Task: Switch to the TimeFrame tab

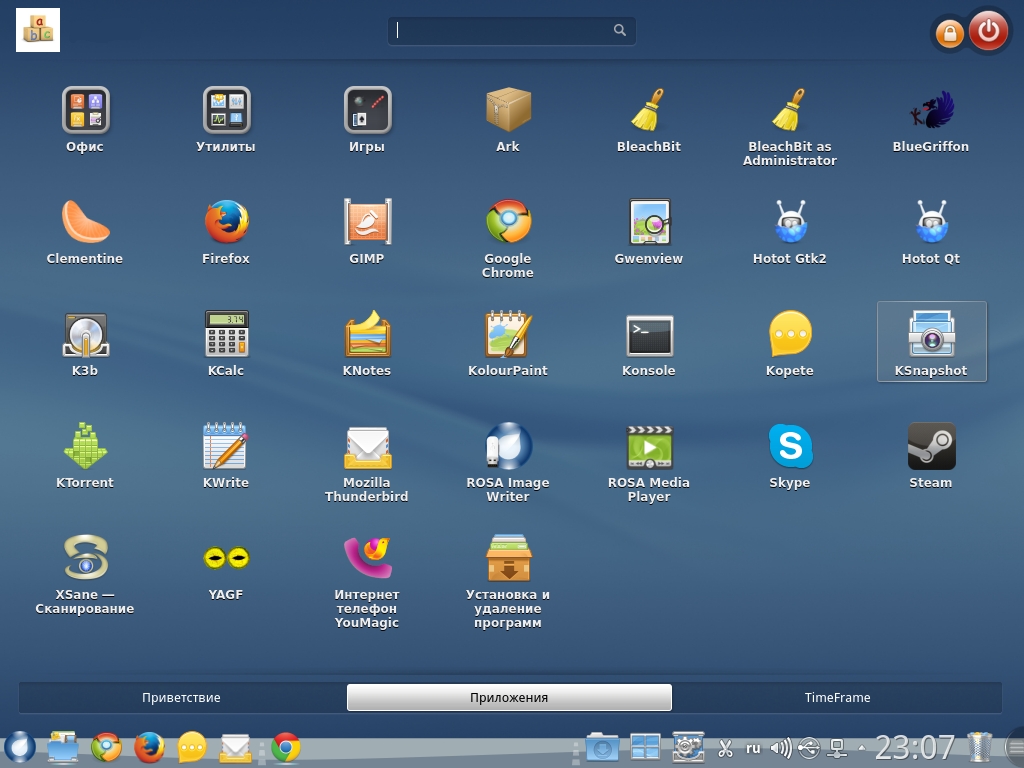Action: (x=837, y=697)
